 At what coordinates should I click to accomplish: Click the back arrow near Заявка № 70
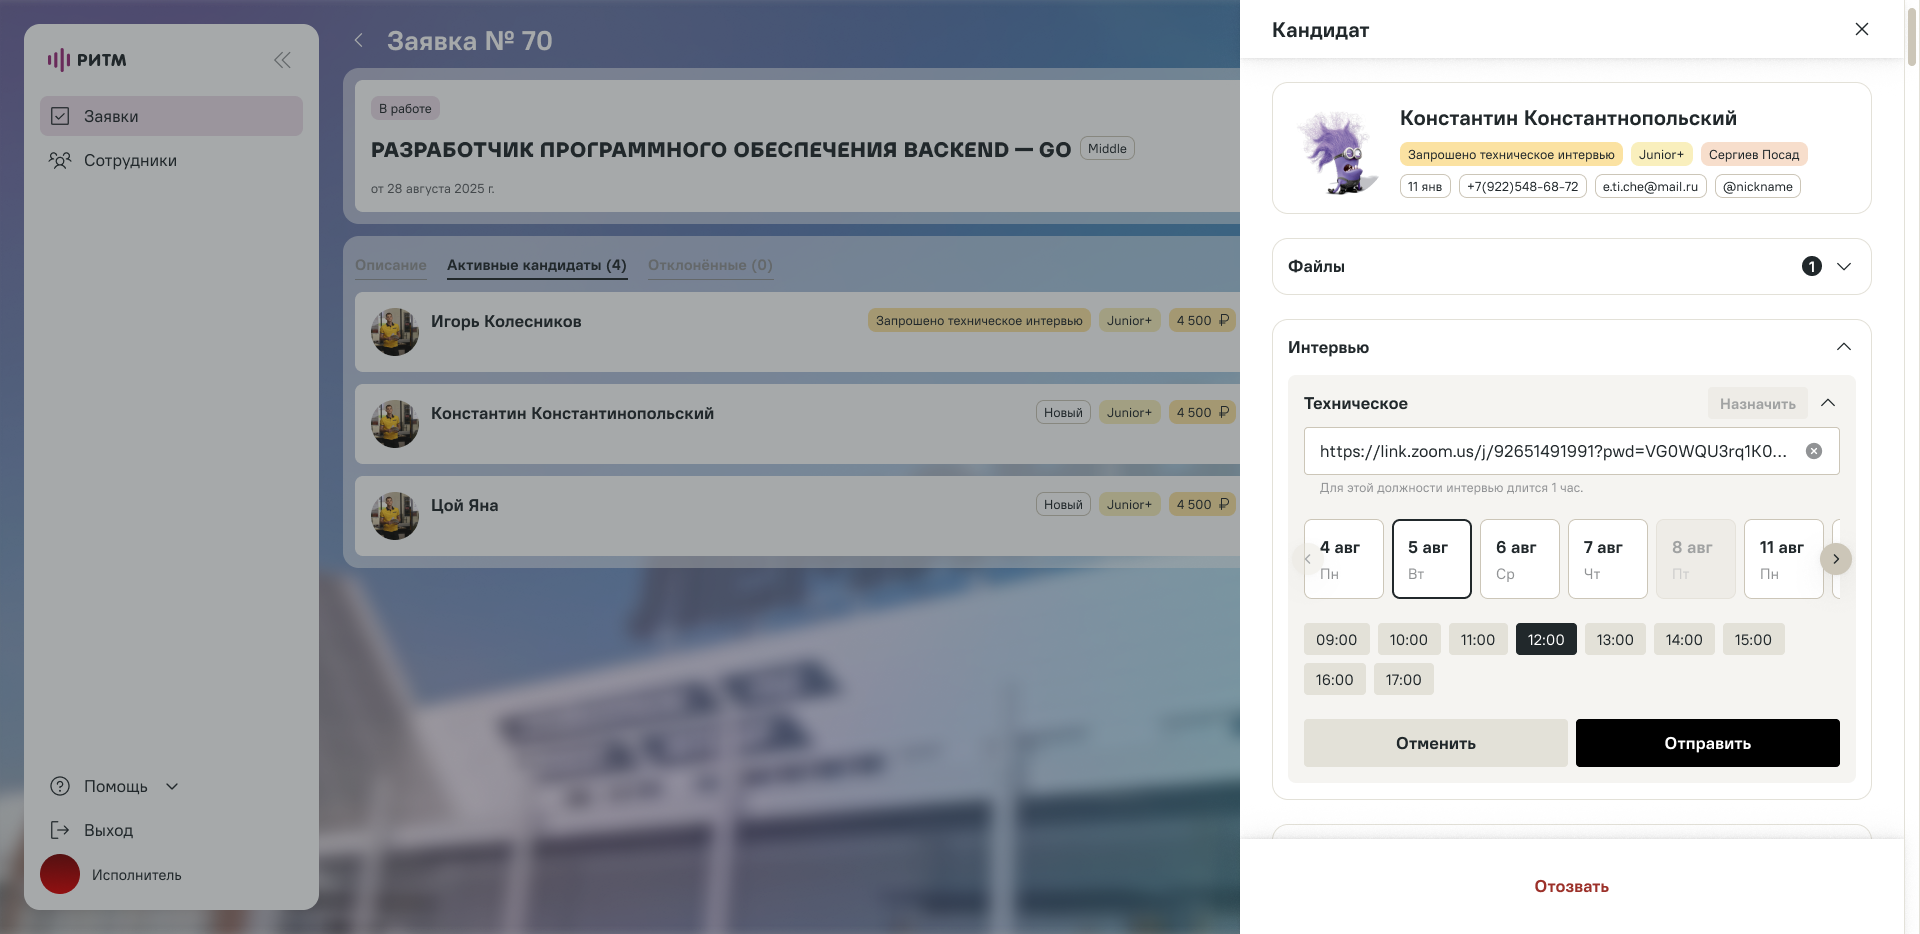tap(358, 40)
